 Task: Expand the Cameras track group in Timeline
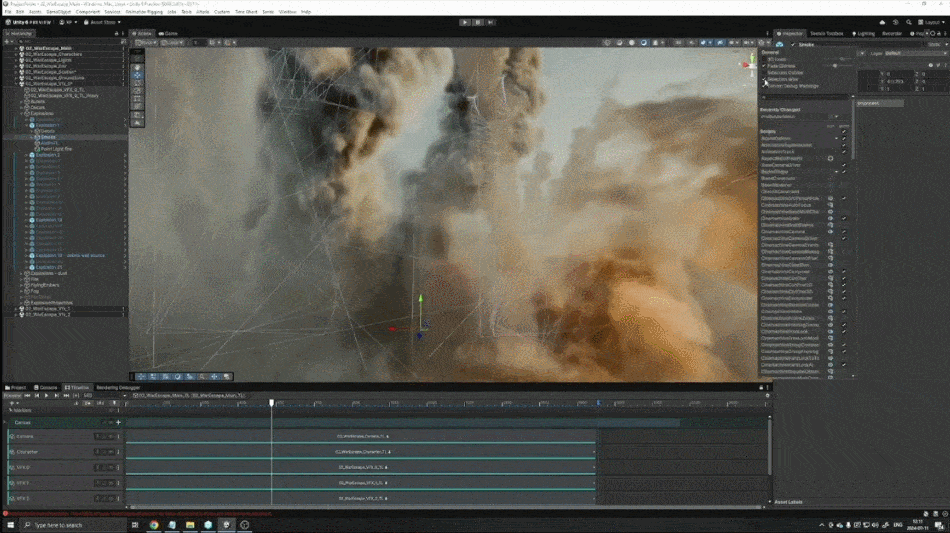[5, 423]
